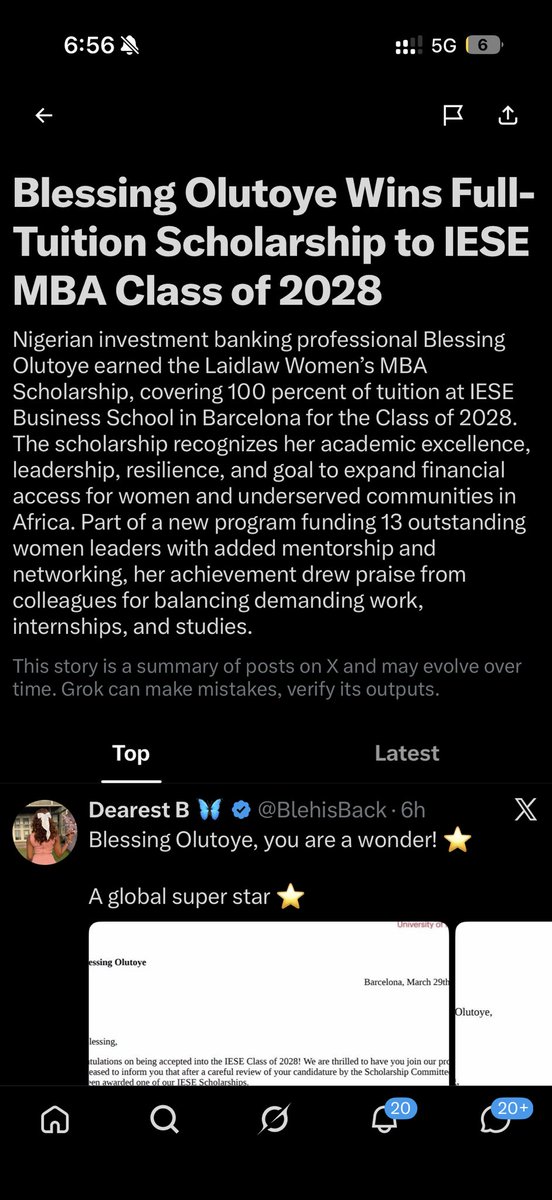Tap the flag report icon
Viewport: 552px width, 1200px height.
click(x=453, y=116)
